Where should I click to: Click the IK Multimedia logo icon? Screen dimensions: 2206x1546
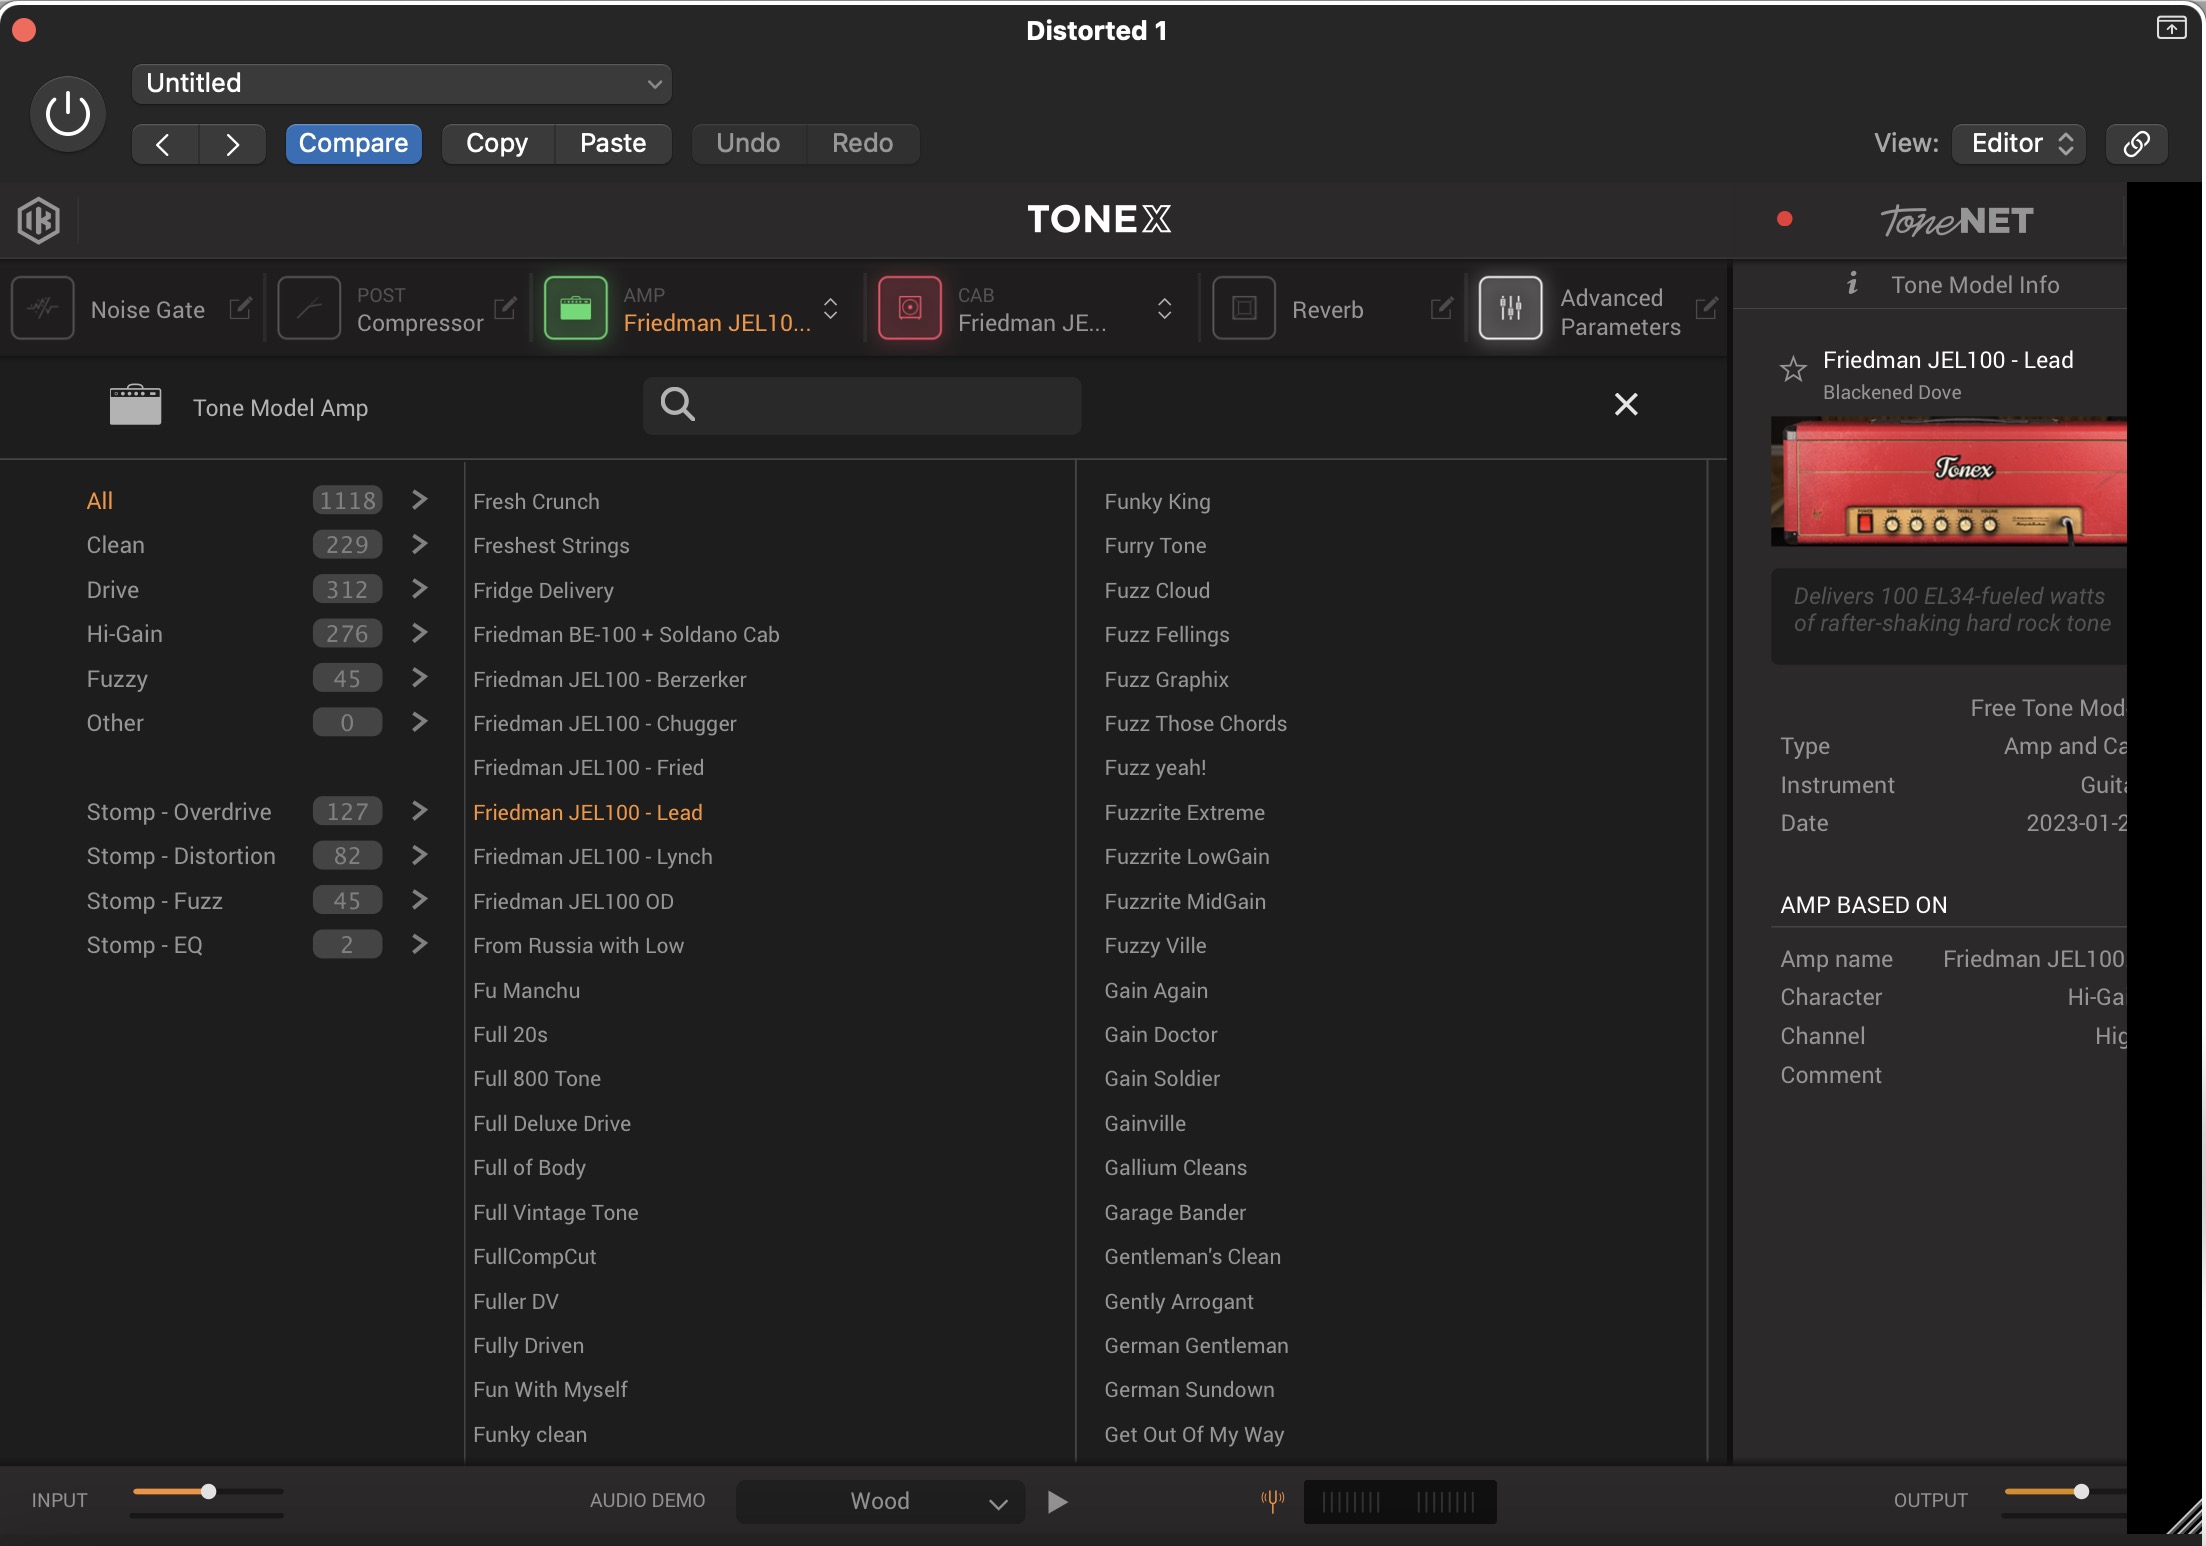(39, 220)
